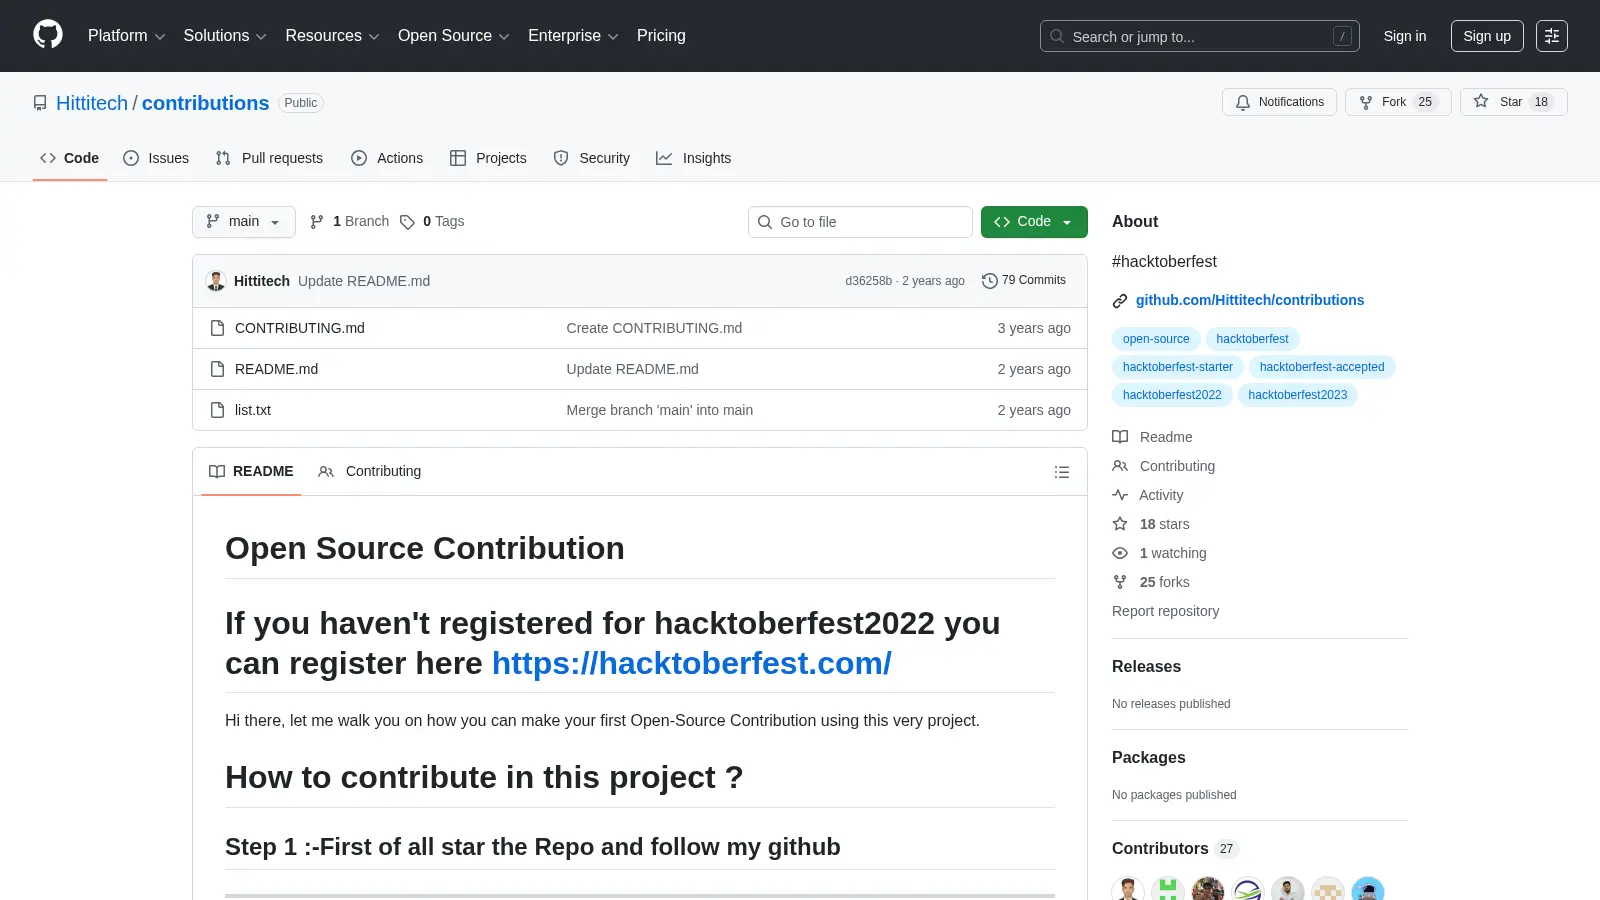Image resolution: width=1600 pixels, height=900 pixels.
Task: Open Contributing link in About sidebar
Action: (1164, 466)
